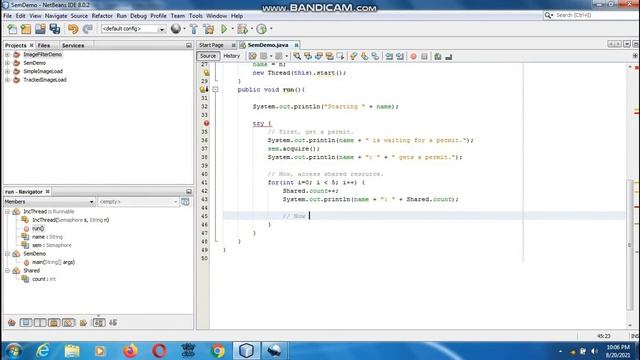Click the Search (Ctrl+I) field
The image size is (640, 360).
coord(592,15)
